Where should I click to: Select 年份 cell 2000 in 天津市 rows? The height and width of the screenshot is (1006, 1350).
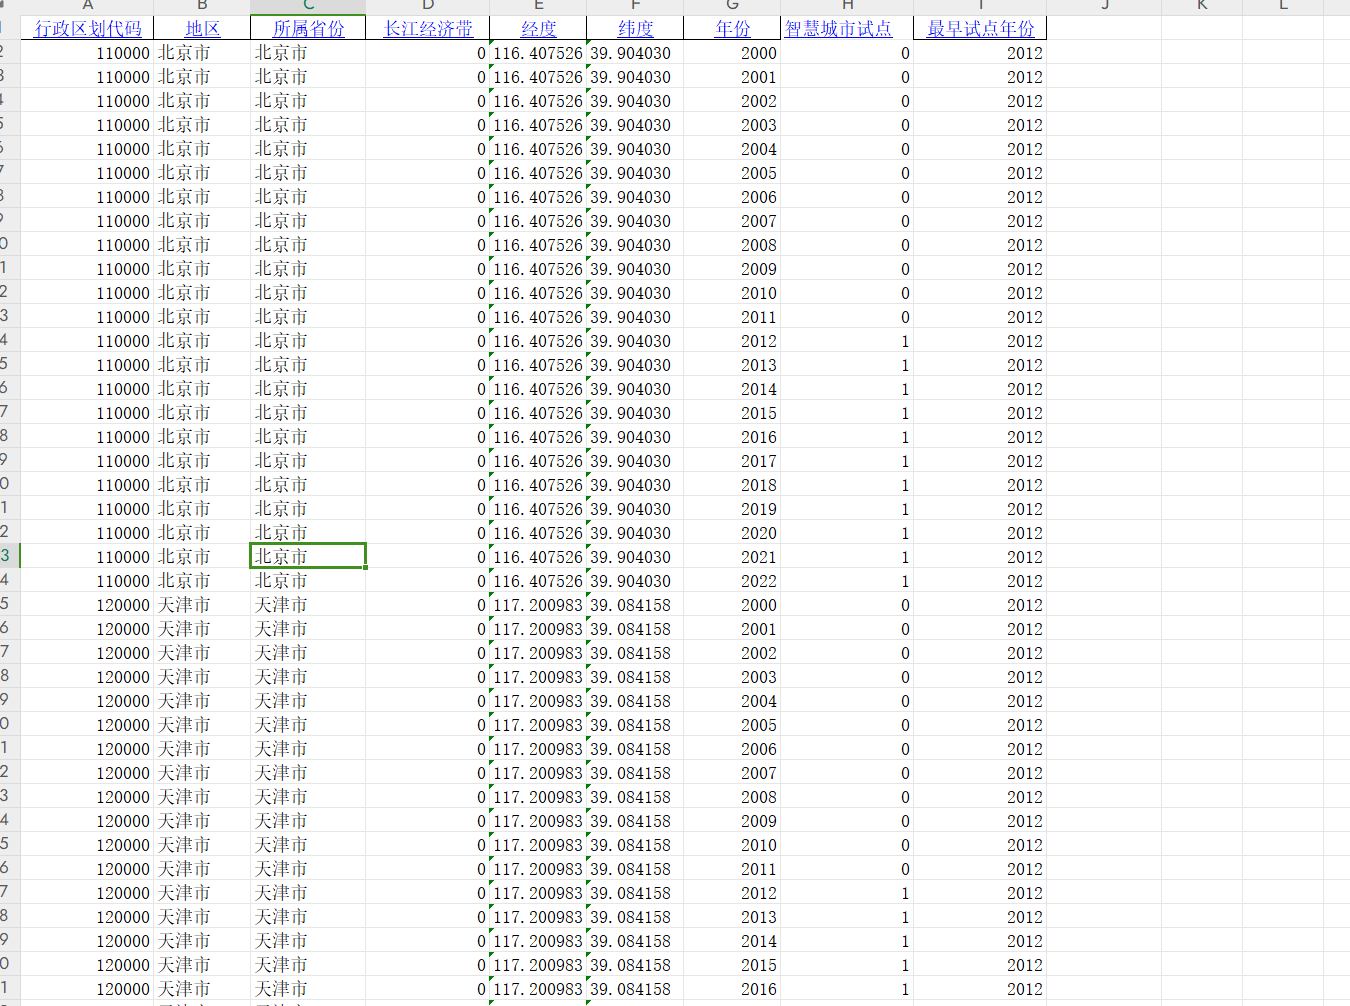point(732,605)
